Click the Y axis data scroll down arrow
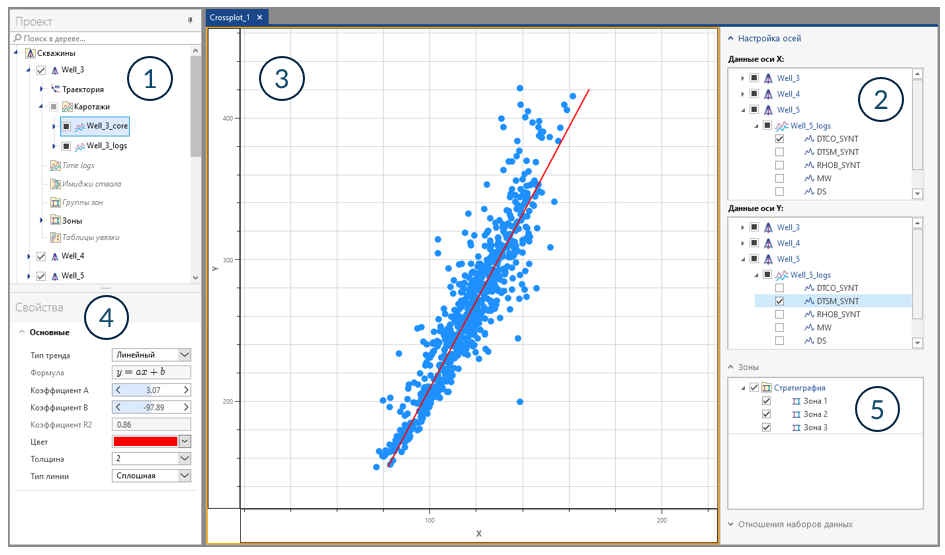This screenshot has height=555, width=945. (x=917, y=343)
